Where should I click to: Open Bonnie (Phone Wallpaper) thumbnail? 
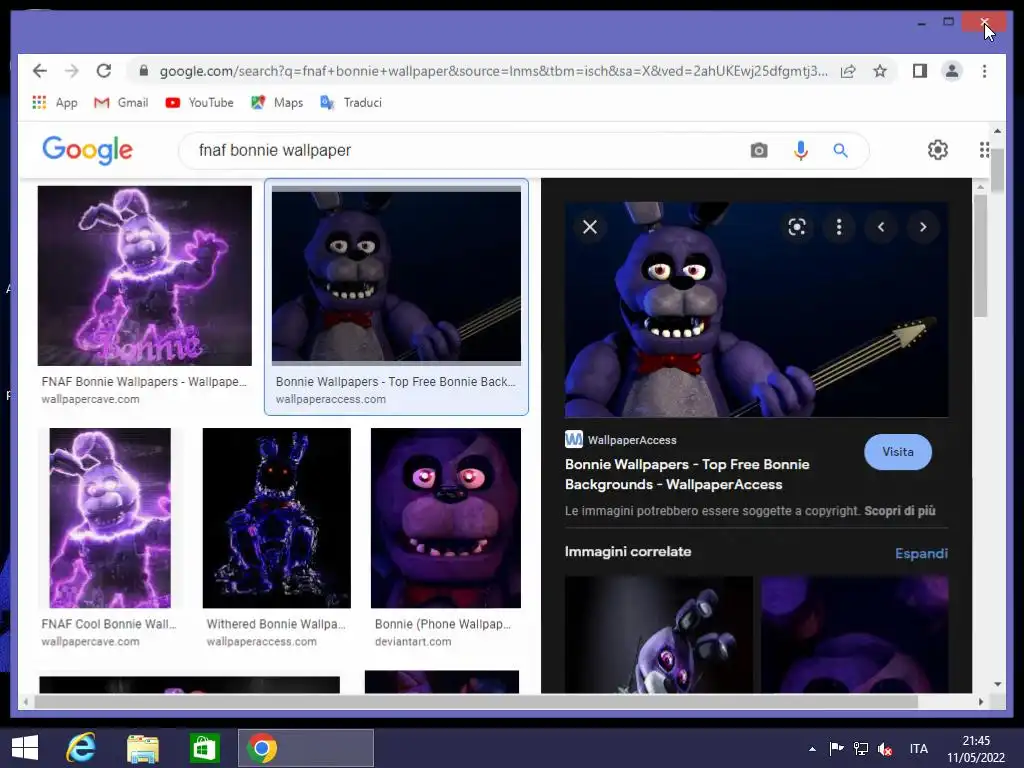446,518
